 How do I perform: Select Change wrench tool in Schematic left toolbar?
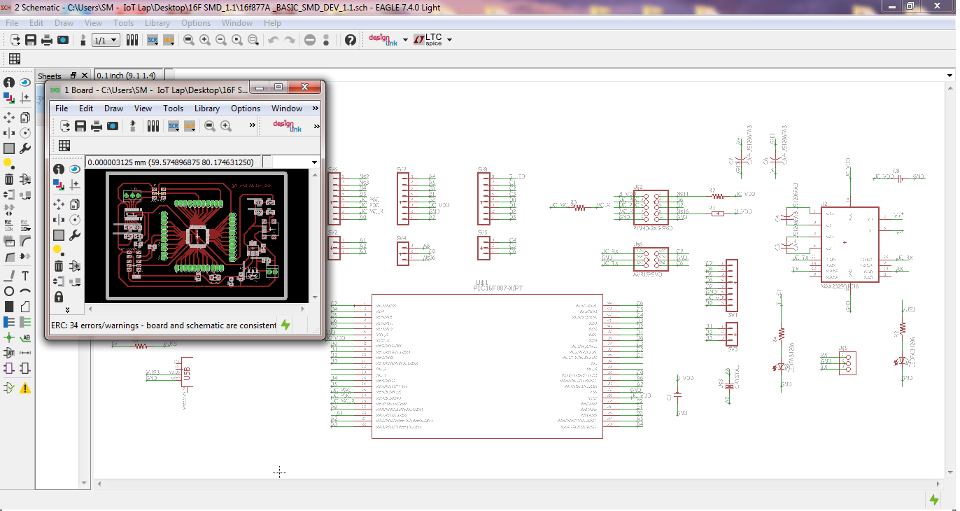coord(25,148)
